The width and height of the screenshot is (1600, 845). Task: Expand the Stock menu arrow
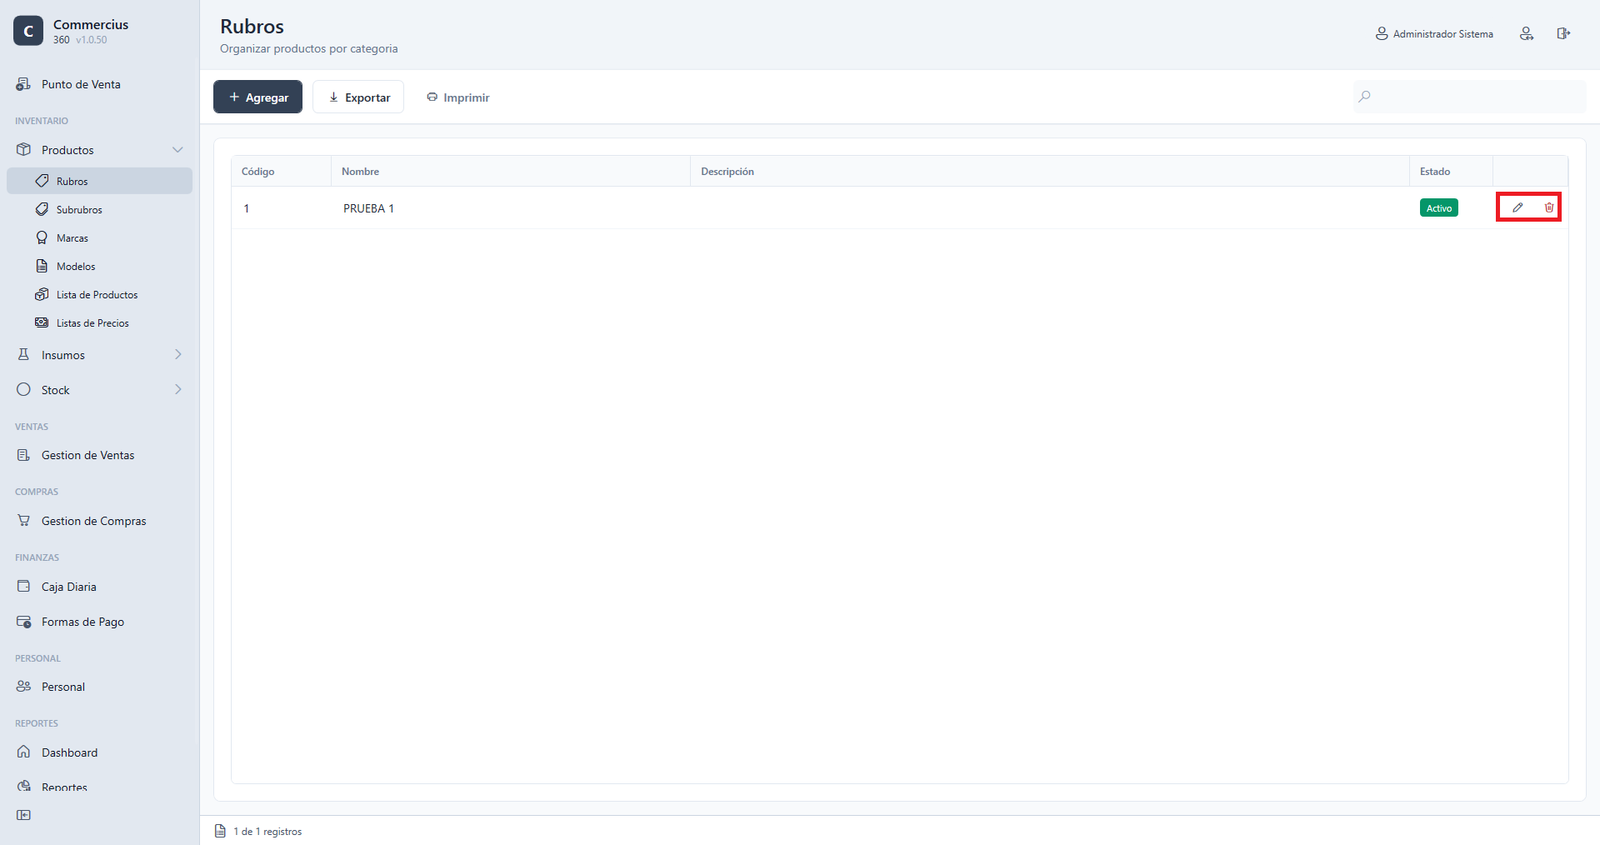[x=178, y=390]
